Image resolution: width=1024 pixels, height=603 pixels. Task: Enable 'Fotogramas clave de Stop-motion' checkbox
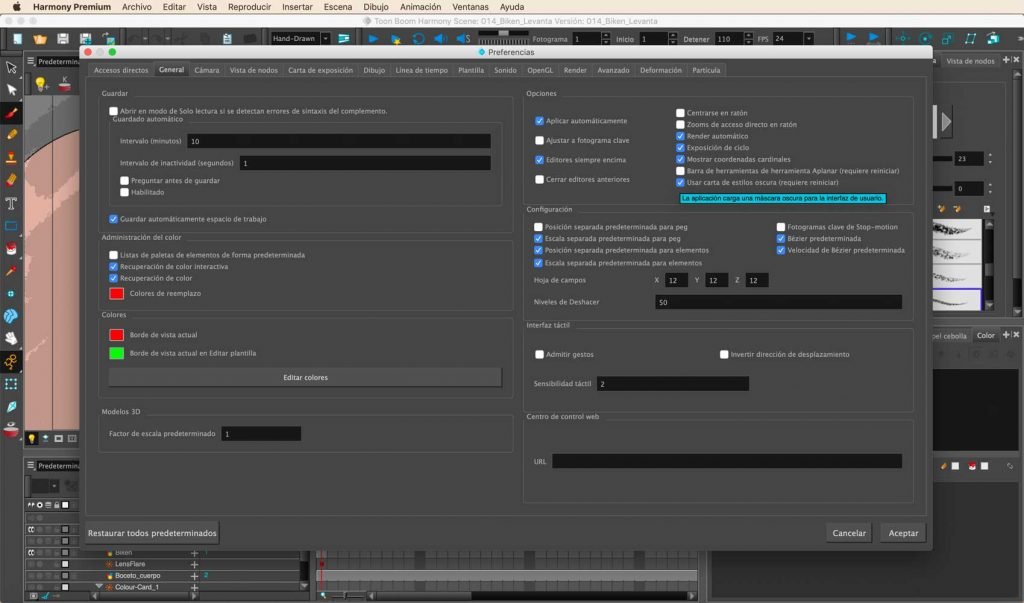pos(780,227)
